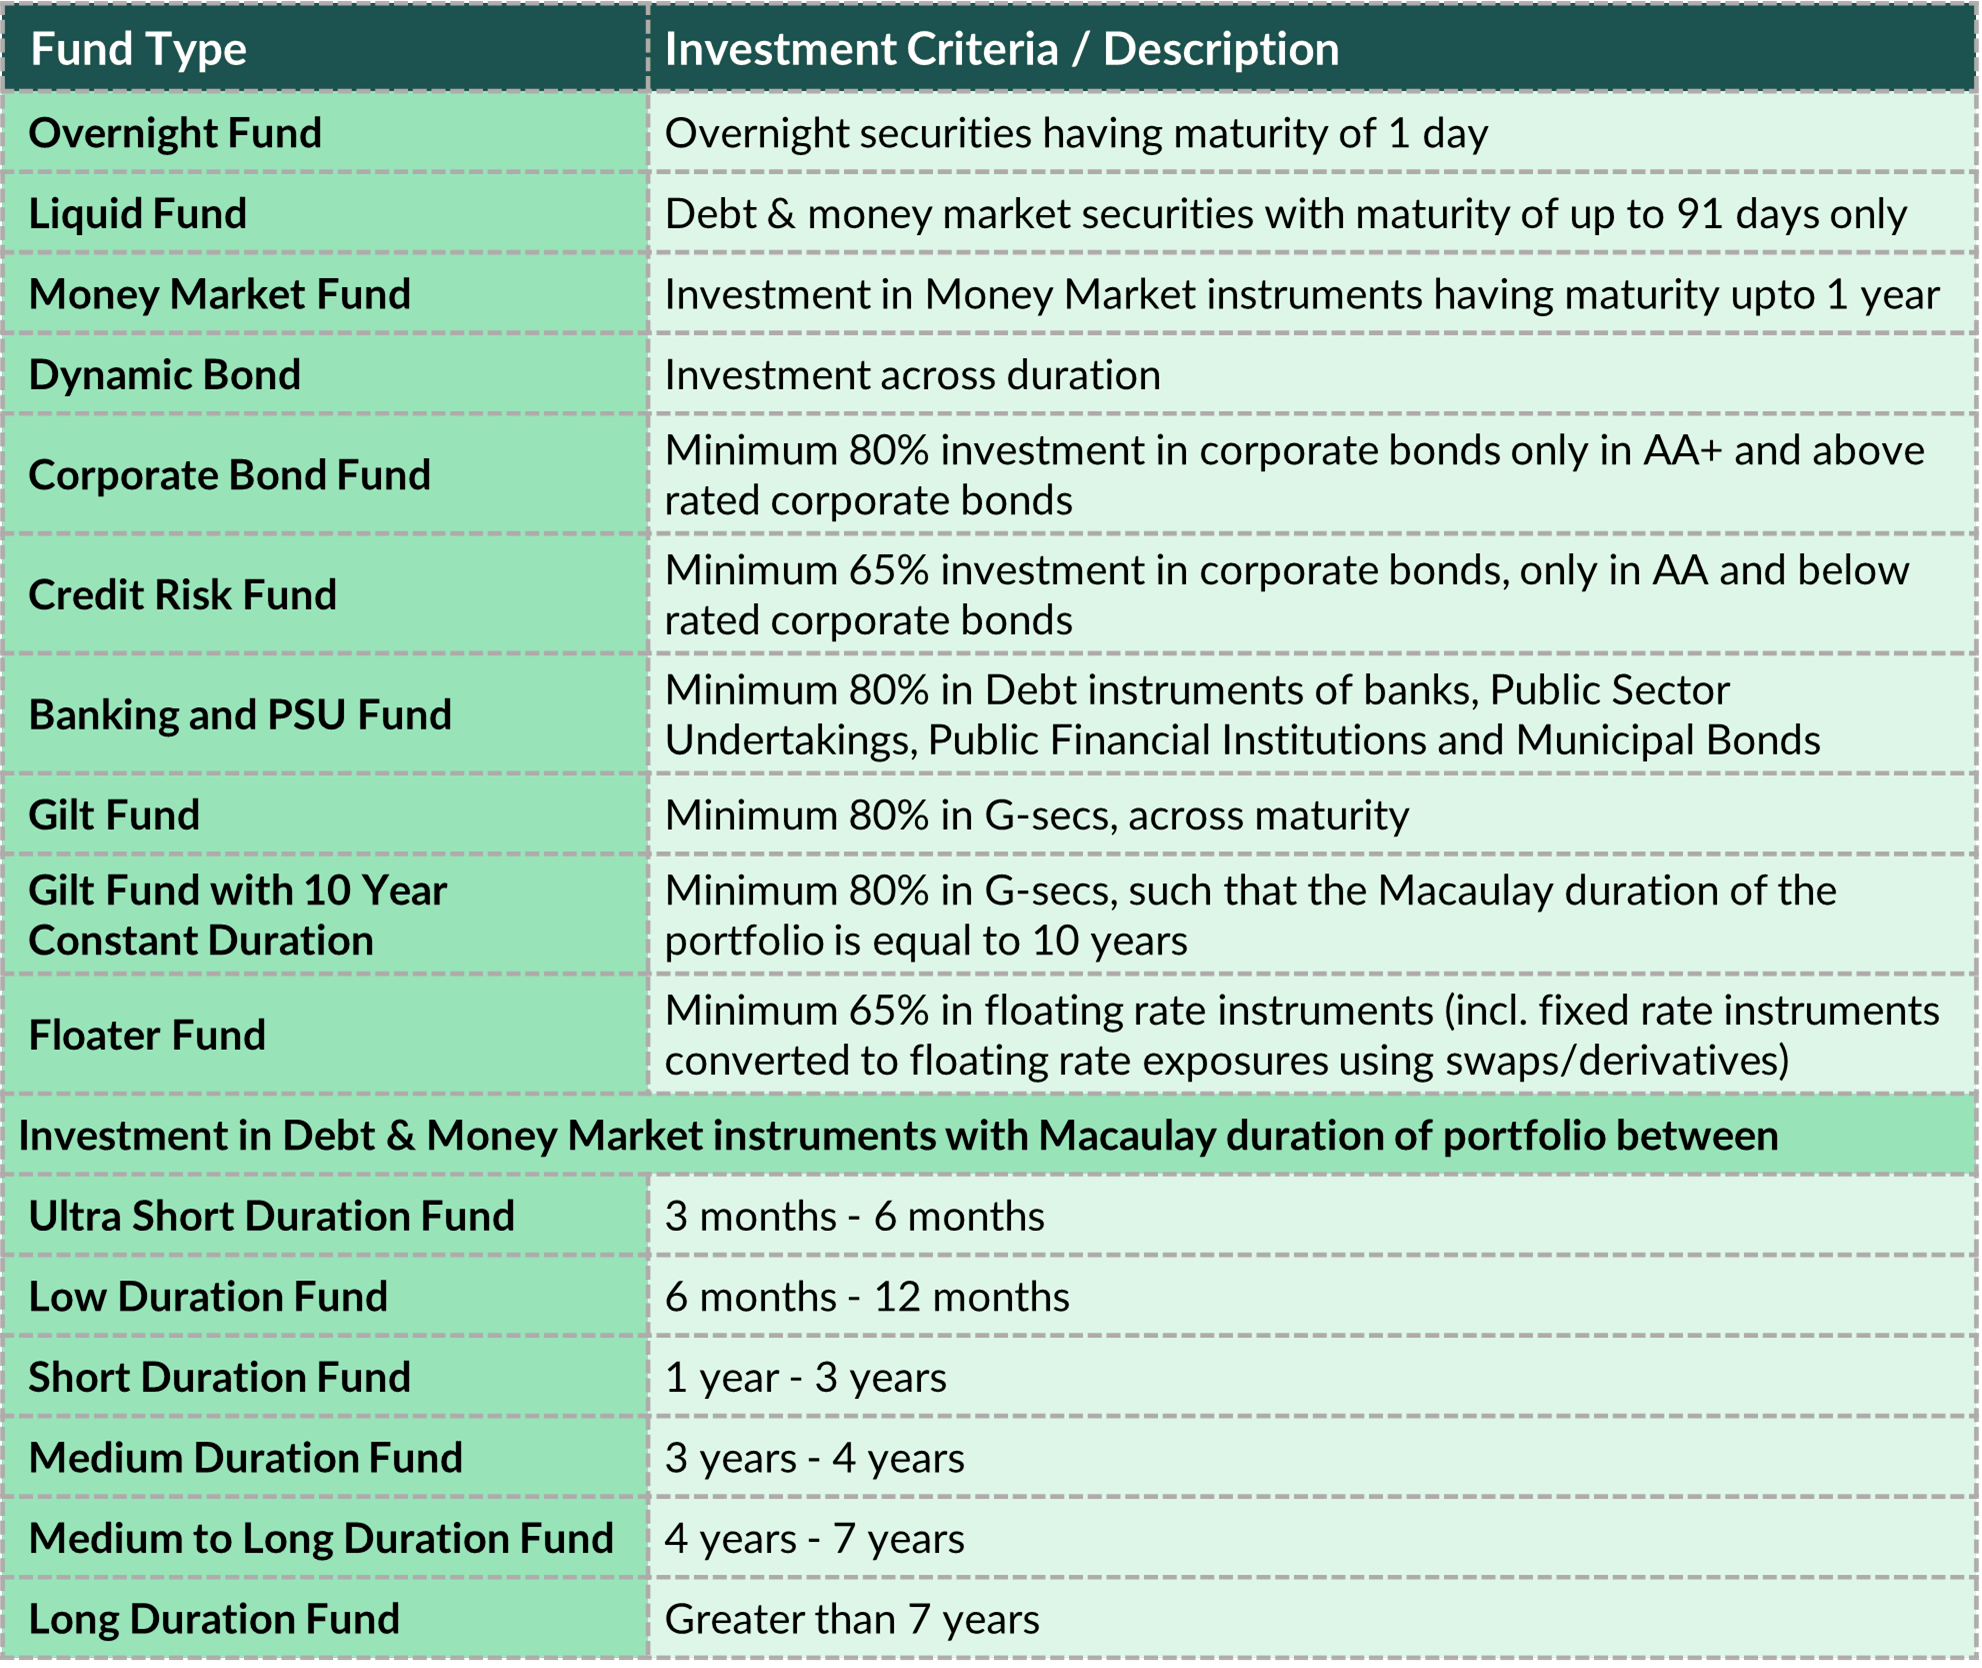This screenshot has width=1982, height=1668.
Task: Select the Floater Fund label
Action: click(x=147, y=1035)
